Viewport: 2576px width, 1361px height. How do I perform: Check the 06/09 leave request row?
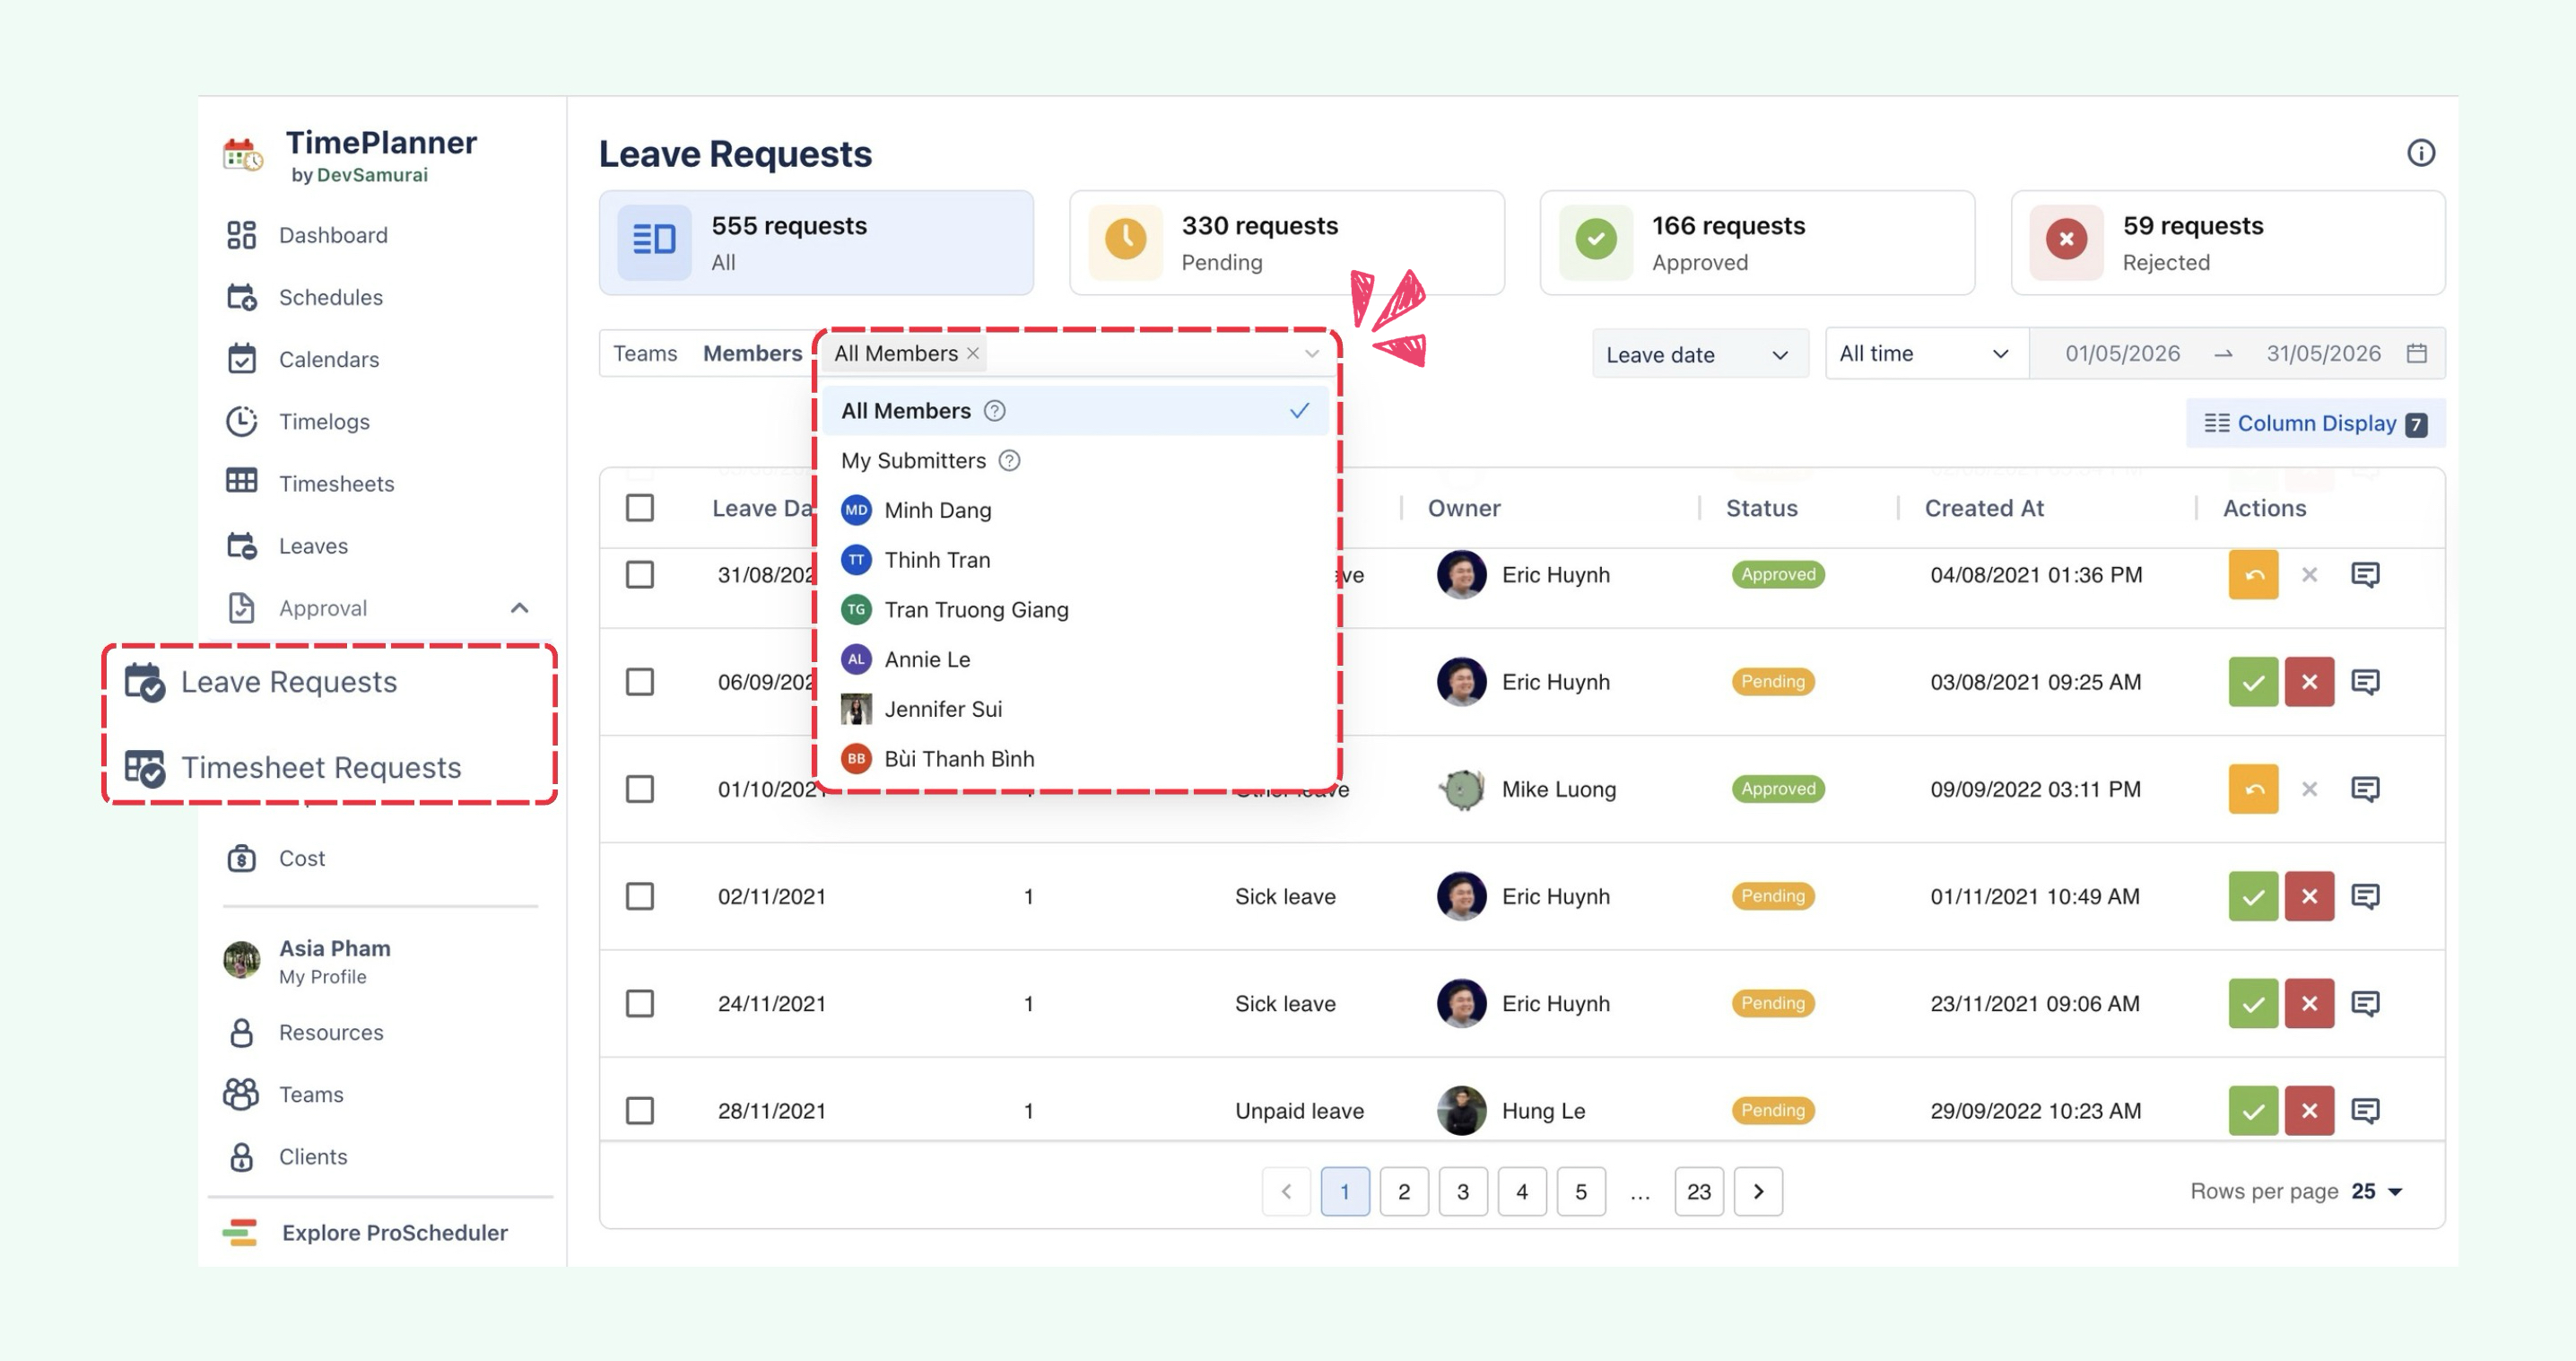coord(640,682)
